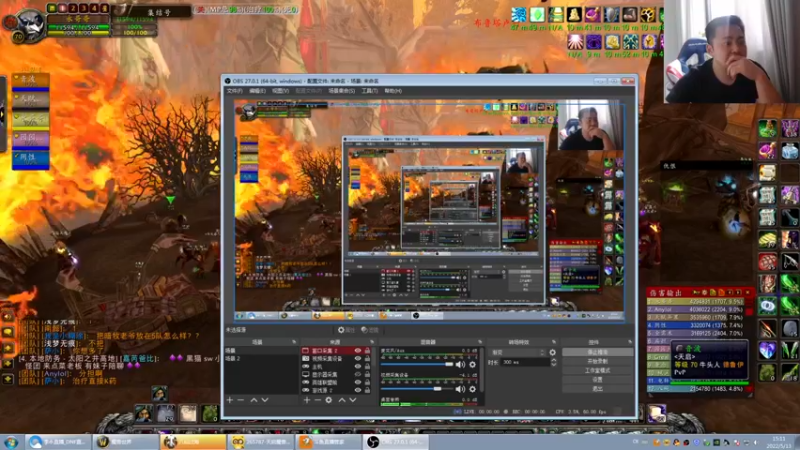Mute the 麦克风/Aux mixer channel
Viewport: 800px width, 450px height.
pos(460,364)
